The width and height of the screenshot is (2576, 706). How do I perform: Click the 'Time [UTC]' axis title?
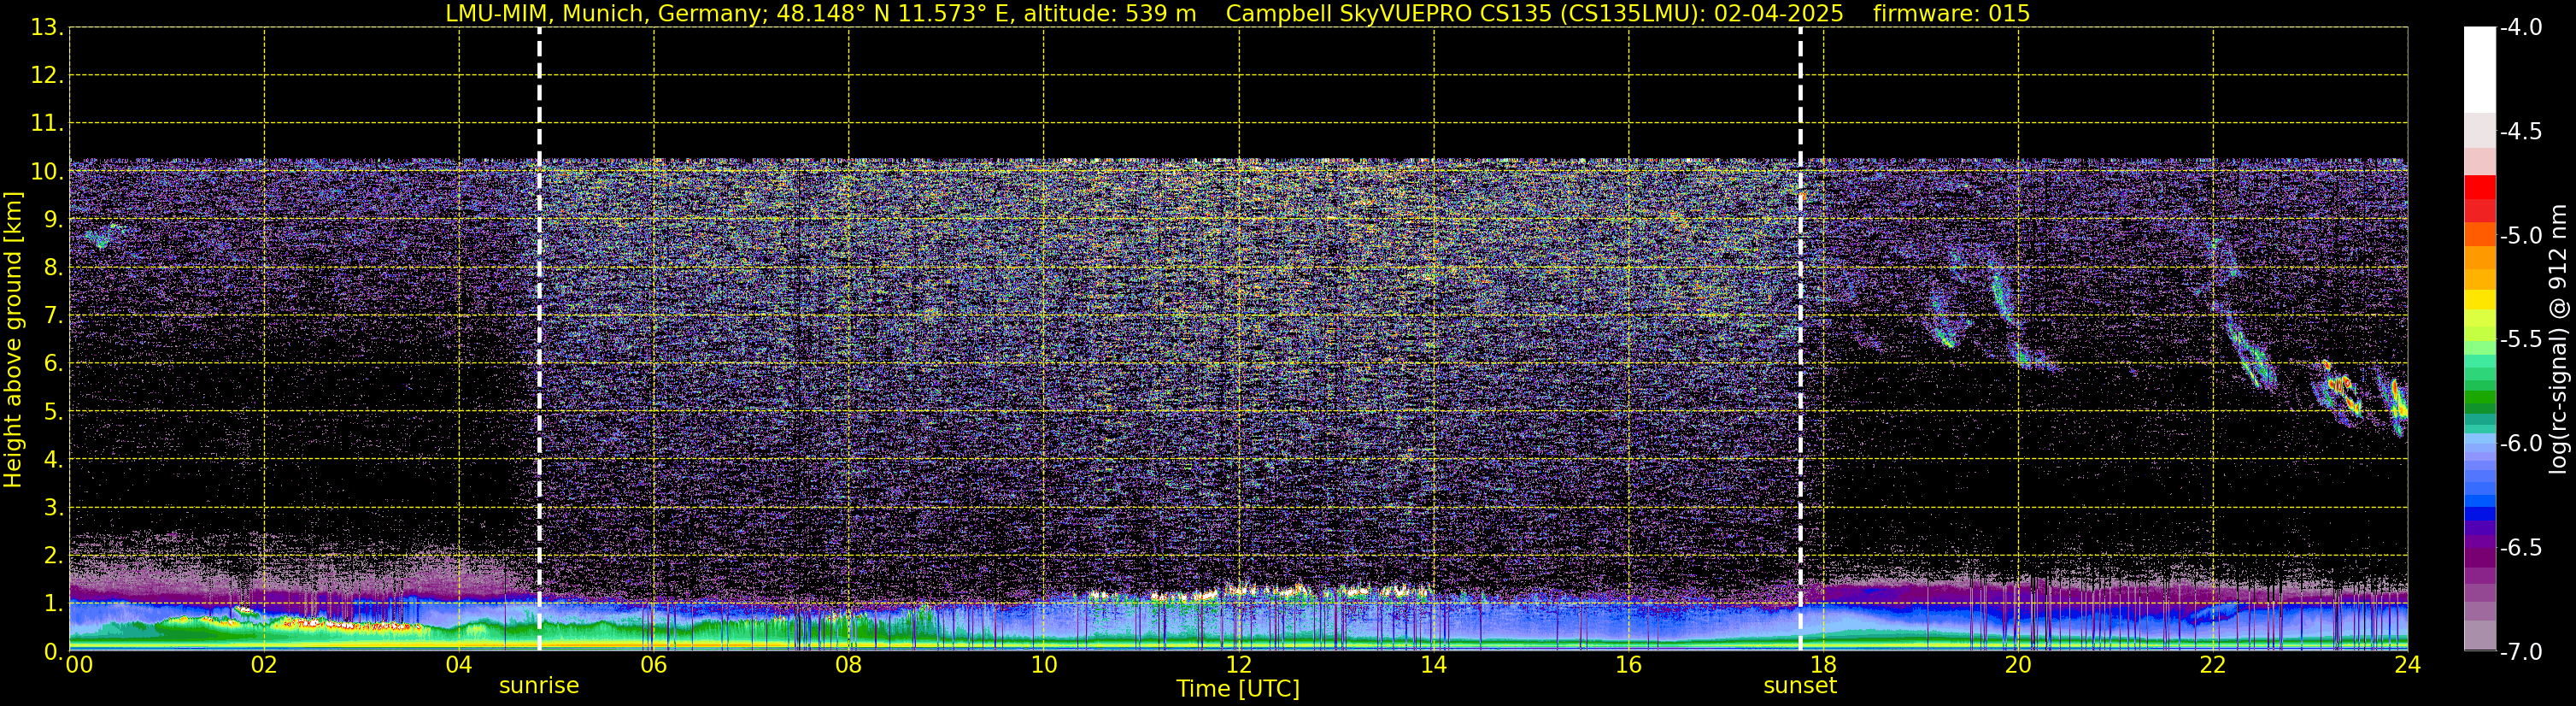pyautogui.click(x=1238, y=689)
